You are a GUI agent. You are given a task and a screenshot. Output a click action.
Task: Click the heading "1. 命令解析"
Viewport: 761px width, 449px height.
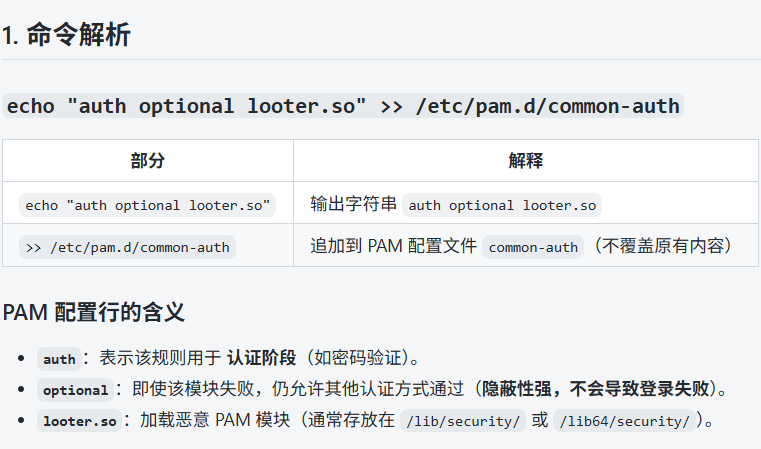[66, 37]
